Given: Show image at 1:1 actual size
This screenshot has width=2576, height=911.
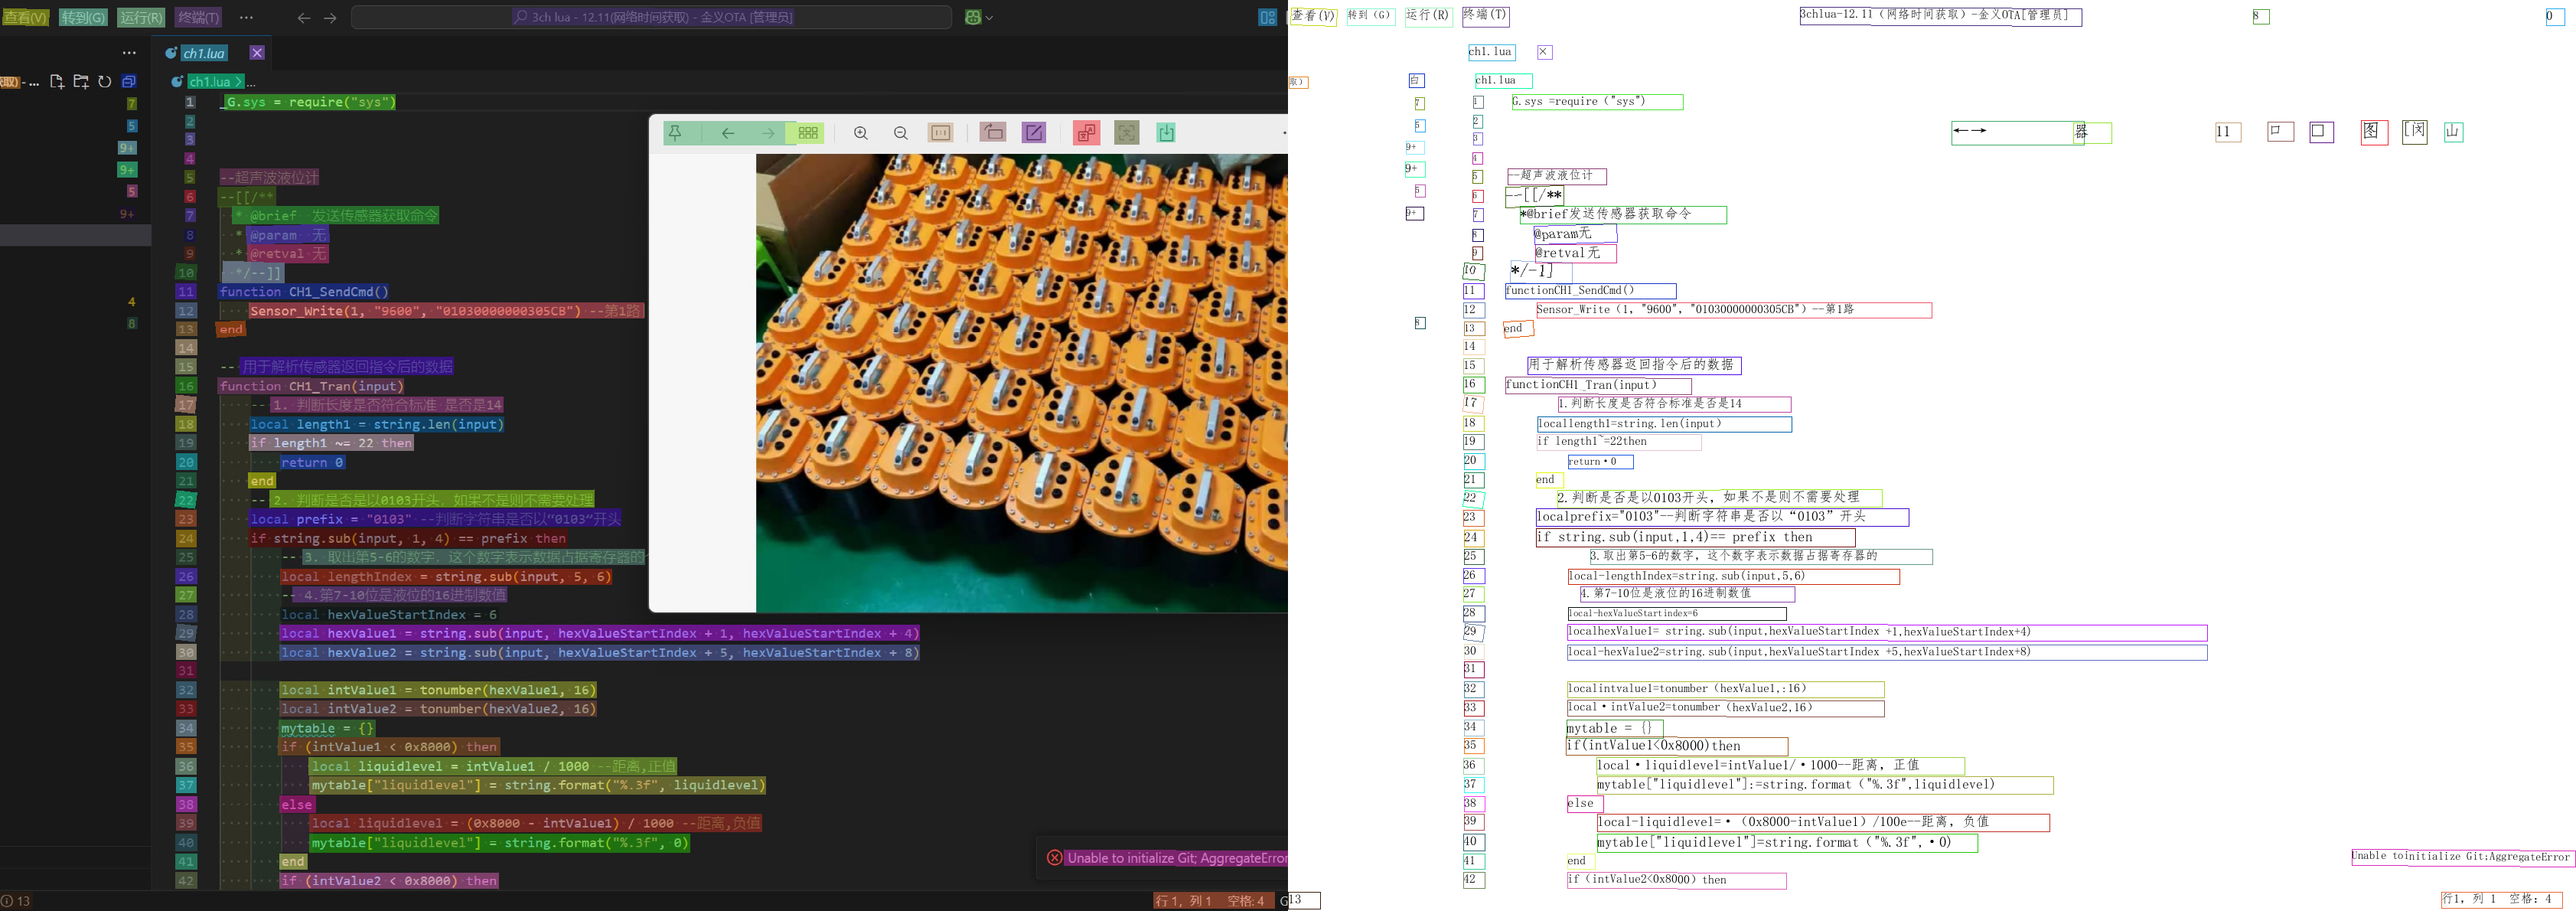Looking at the screenshot, I should point(940,133).
